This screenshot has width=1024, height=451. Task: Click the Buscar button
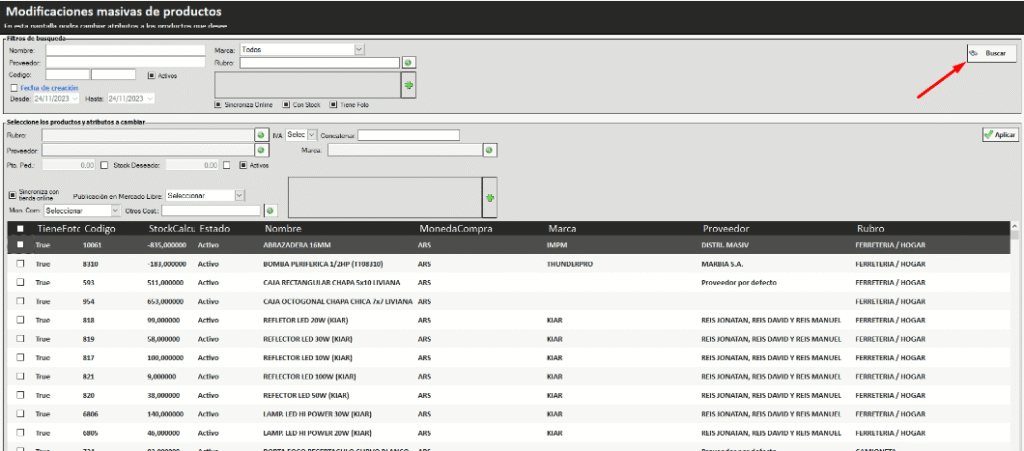[991, 53]
